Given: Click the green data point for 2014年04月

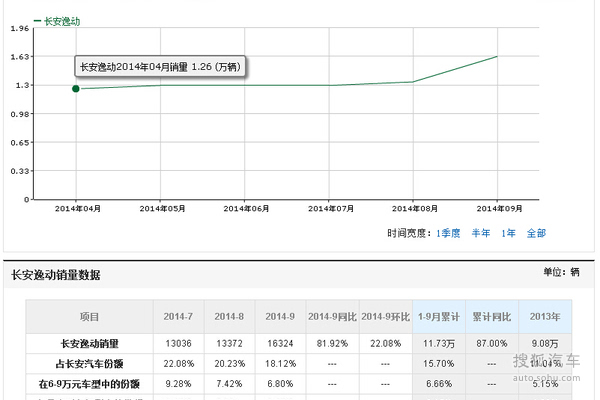Looking at the screenshot, I should 75,89.
